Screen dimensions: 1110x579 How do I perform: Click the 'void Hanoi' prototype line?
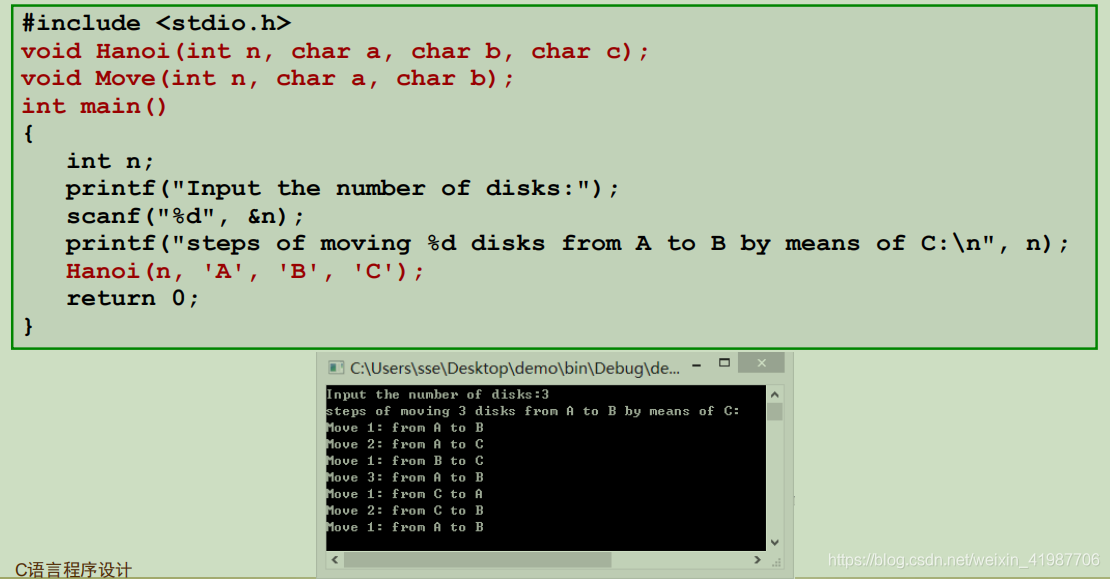pyautogui.click(x=335, y=51)
